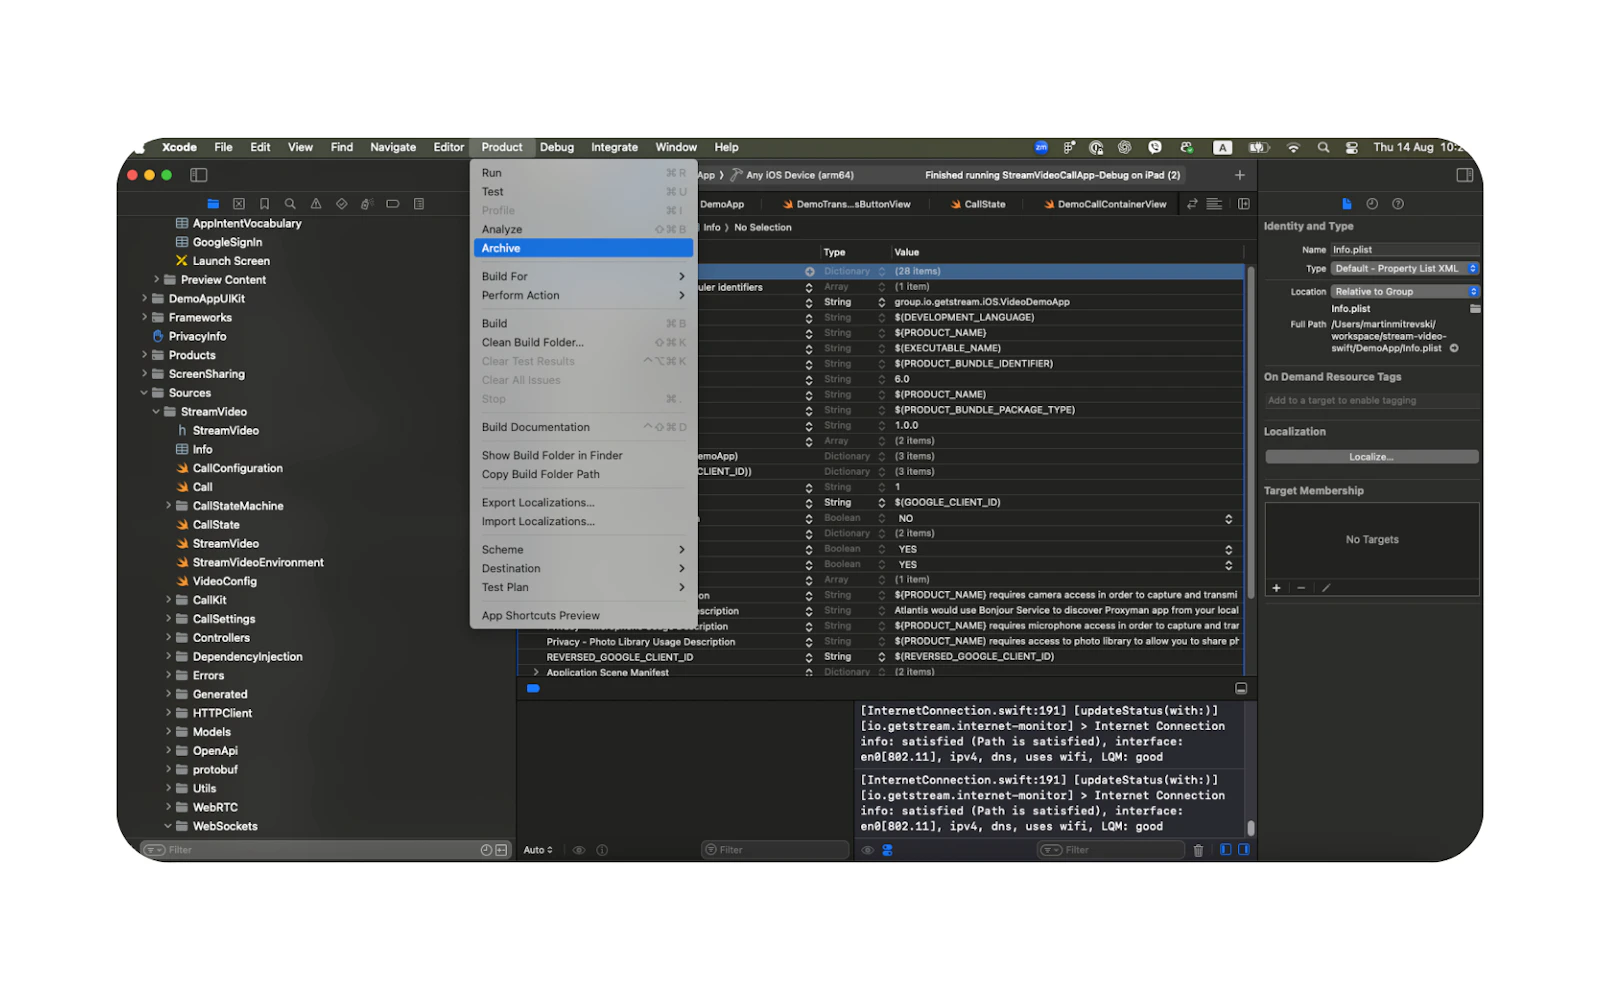
Task: Show the Quick Help inspector icon
Action: pos(1398,204)
